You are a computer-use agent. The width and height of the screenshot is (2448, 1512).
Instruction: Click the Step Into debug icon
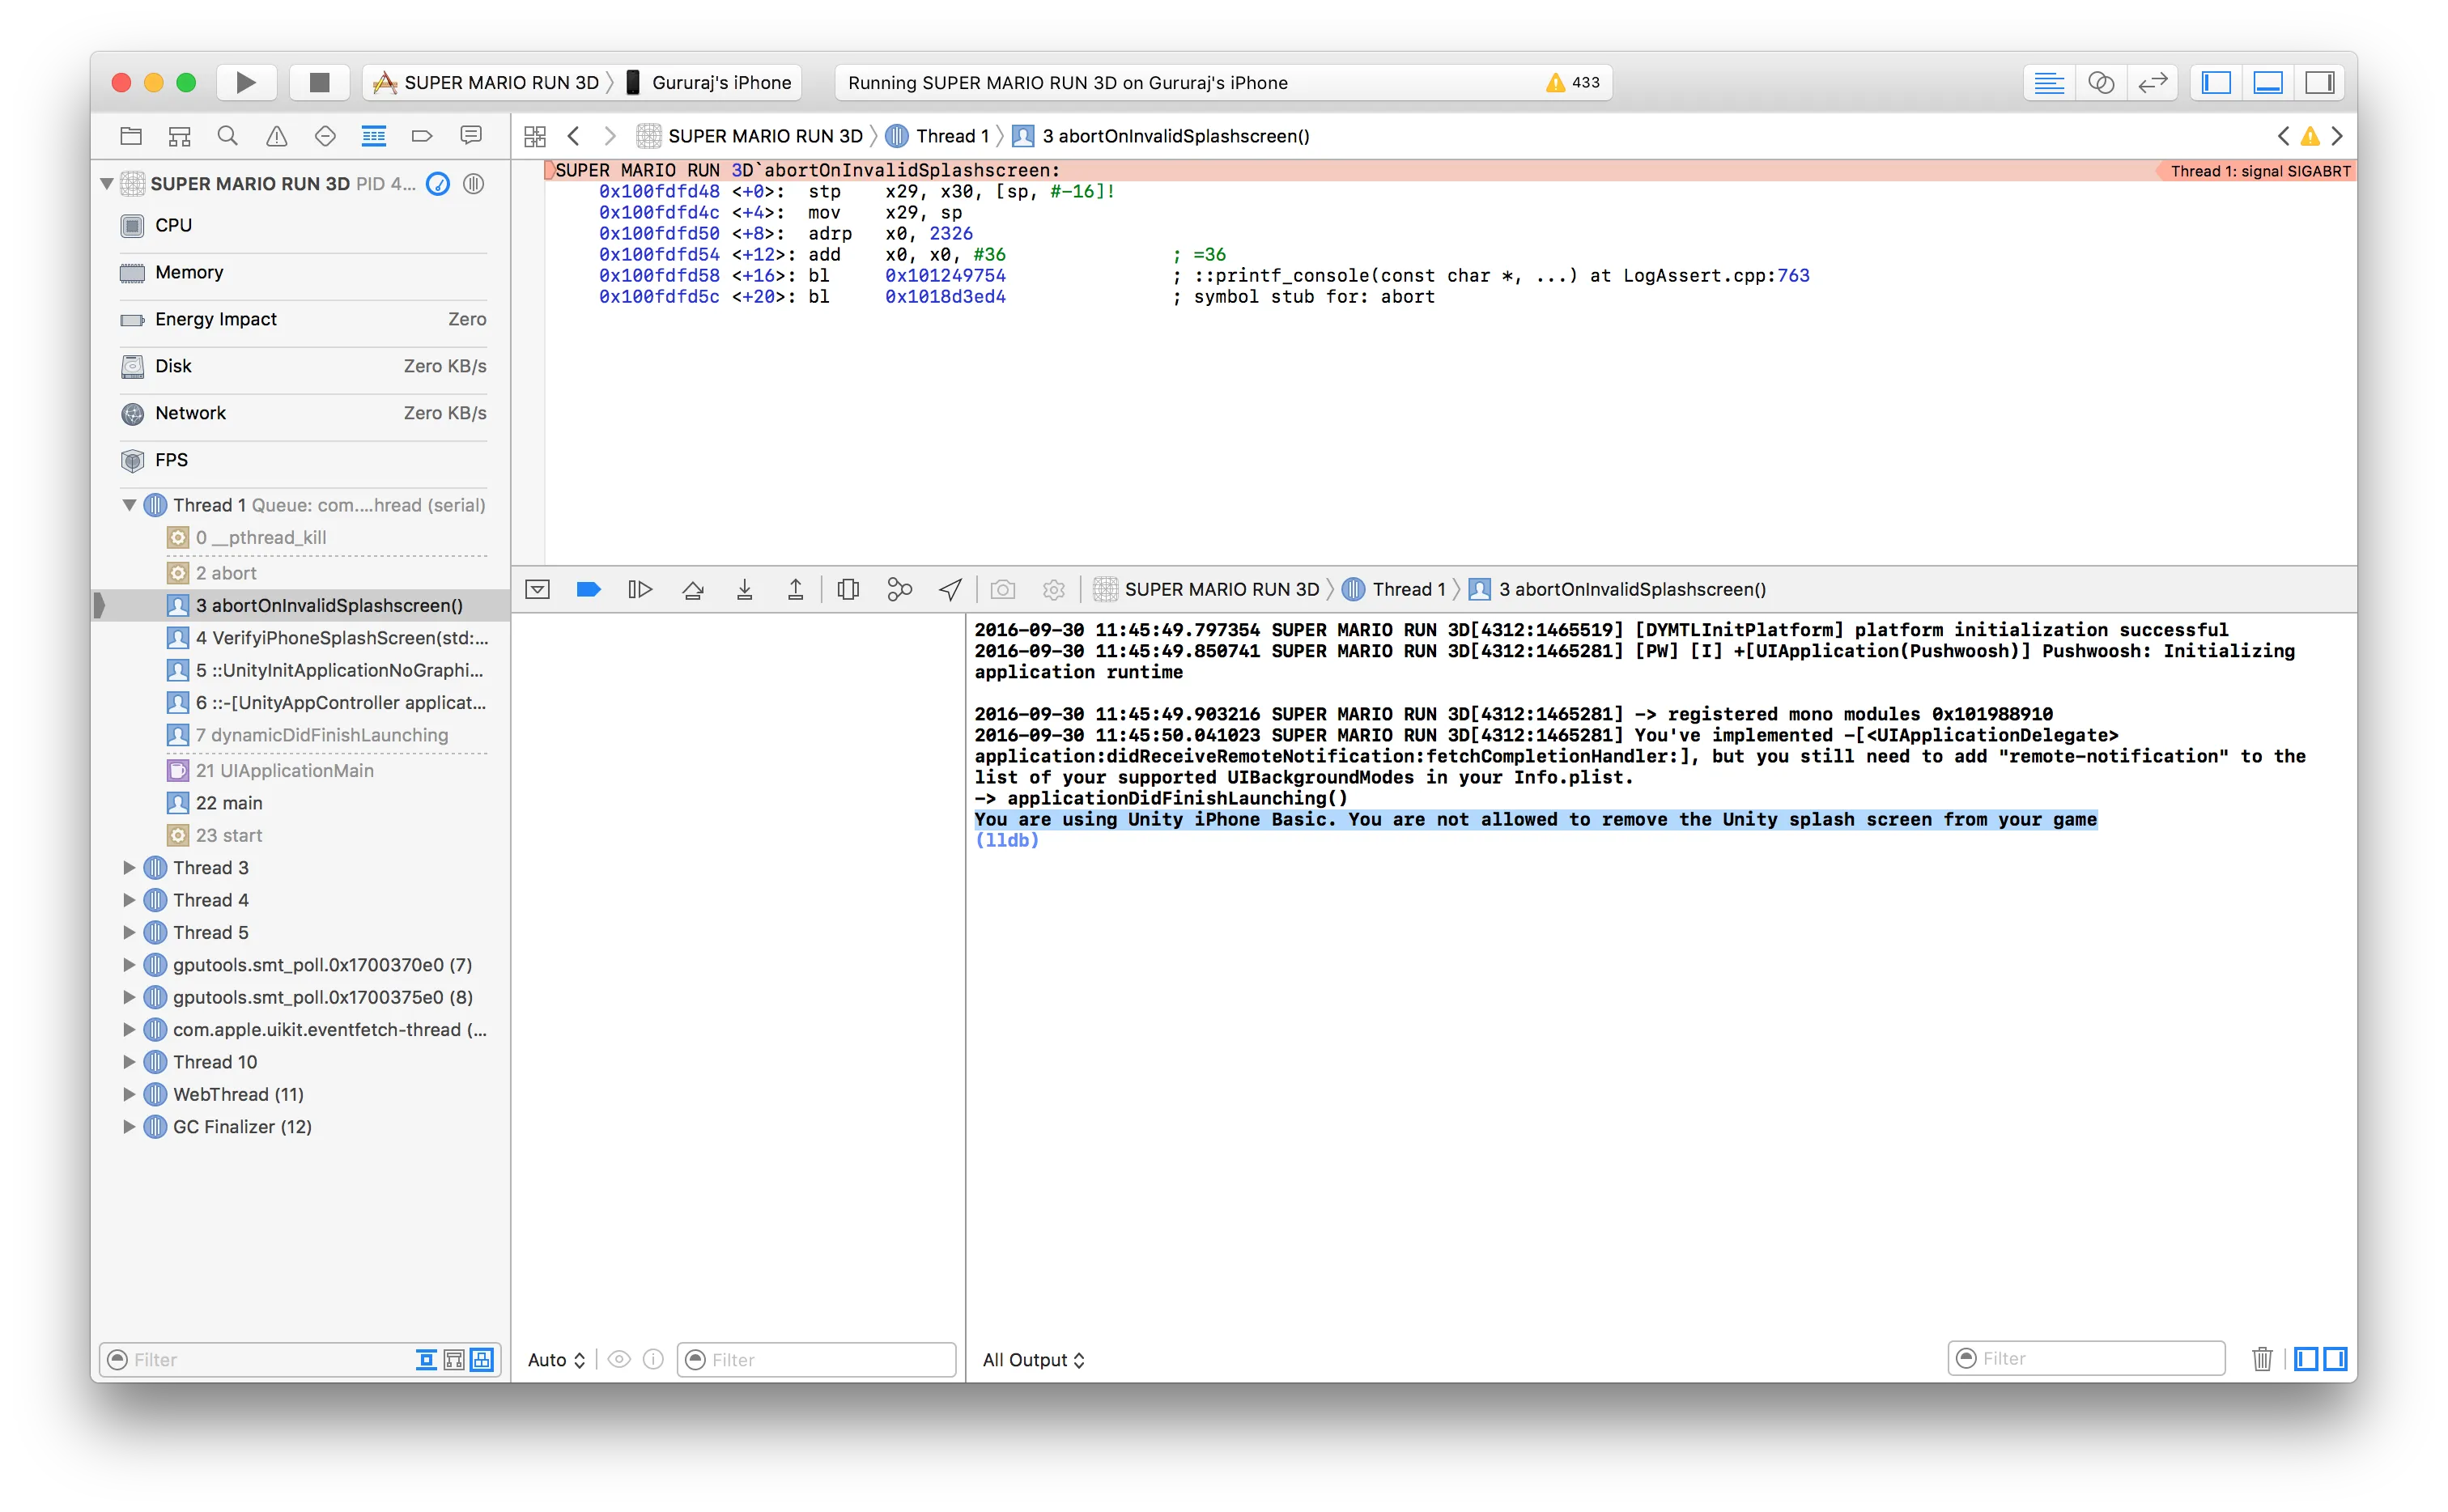pos(744,590)
